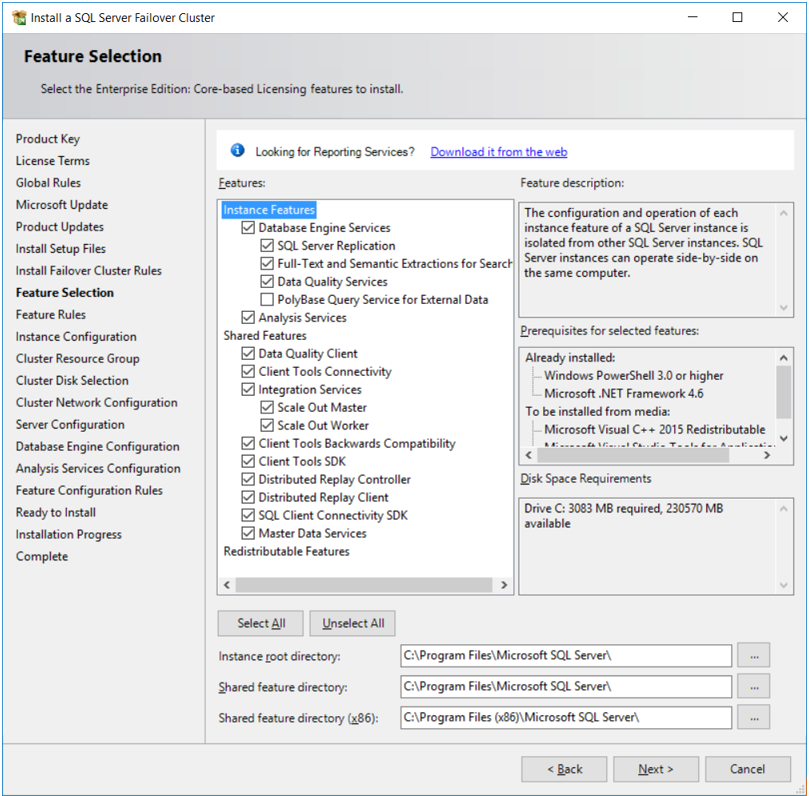Image resolution: width=809 pixels, height=796 pixels.
Task: Click features list horizontal scrollbar right arrow
Action: coord(504,585)
